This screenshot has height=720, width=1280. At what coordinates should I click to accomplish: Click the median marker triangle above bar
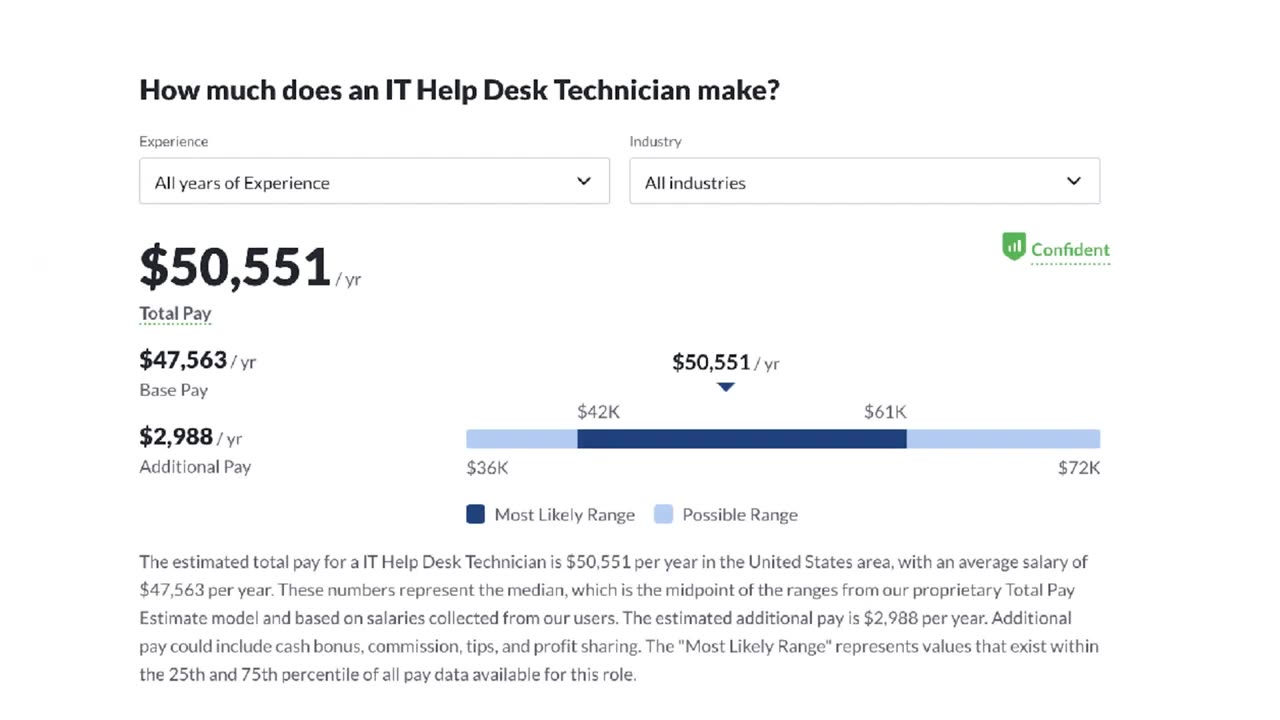[x=726, y=387]
